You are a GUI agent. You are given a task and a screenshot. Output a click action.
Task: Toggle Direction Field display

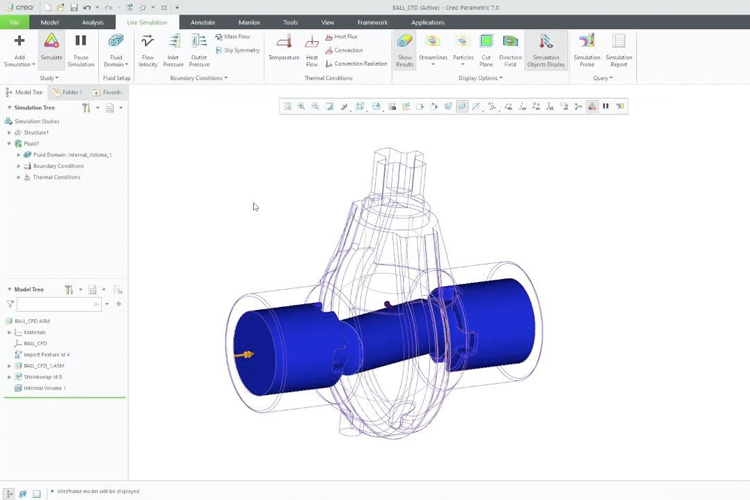click(510, 47)
